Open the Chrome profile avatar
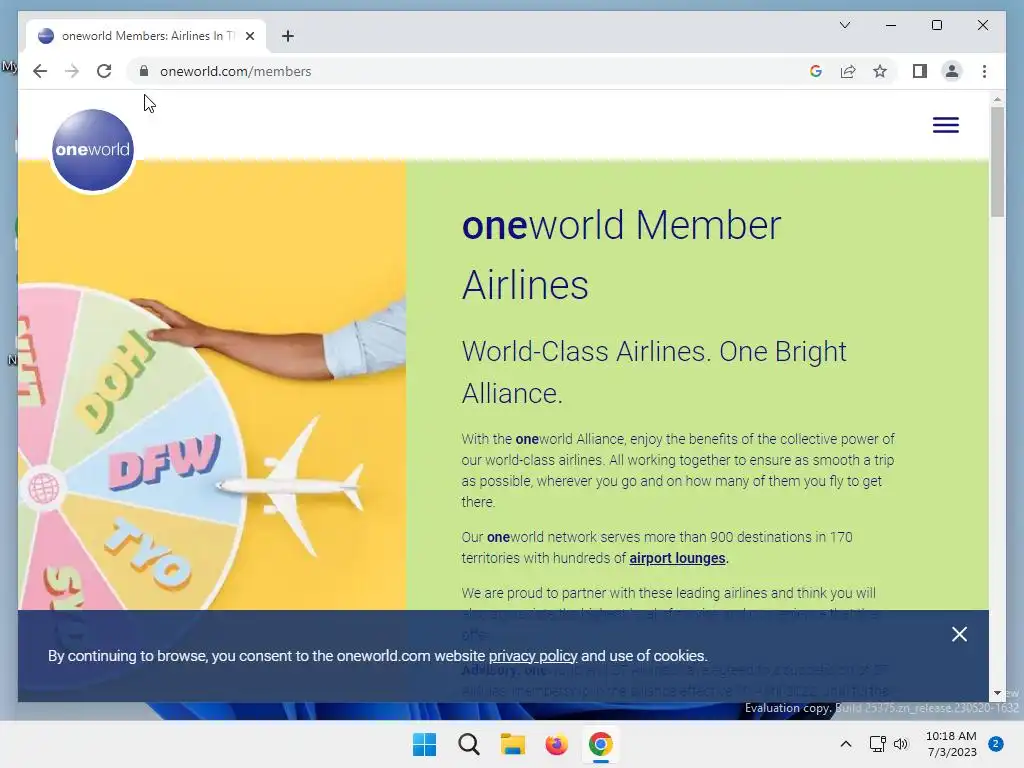 click(952, 71)
